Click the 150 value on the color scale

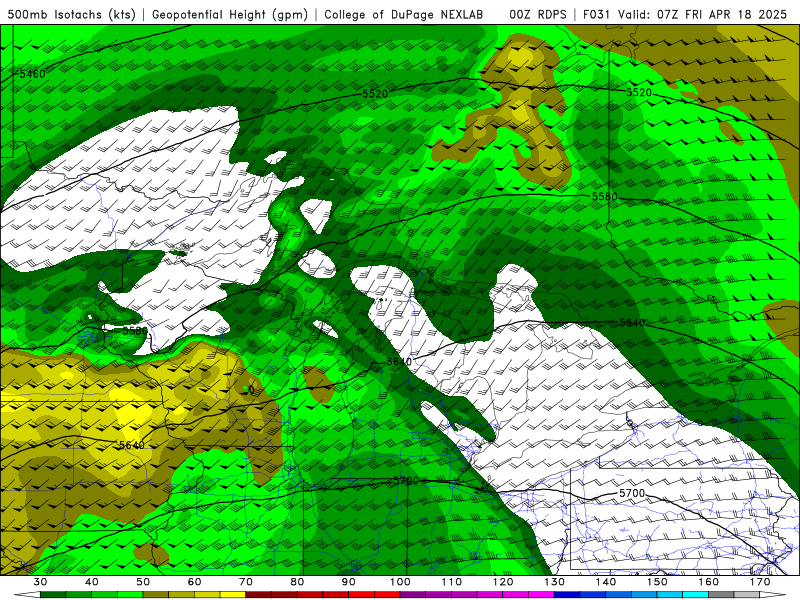click(657, 582)
